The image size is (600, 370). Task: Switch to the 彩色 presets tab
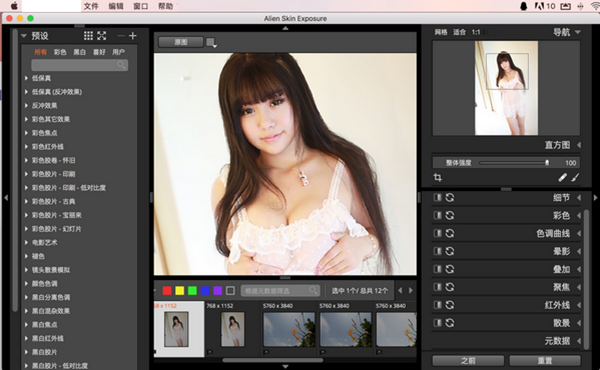click(x=60, y=52)
